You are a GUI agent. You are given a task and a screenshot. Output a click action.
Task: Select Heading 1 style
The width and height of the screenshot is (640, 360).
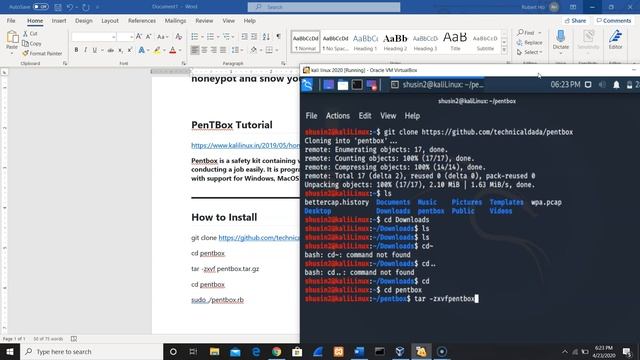tap(365, 42)
